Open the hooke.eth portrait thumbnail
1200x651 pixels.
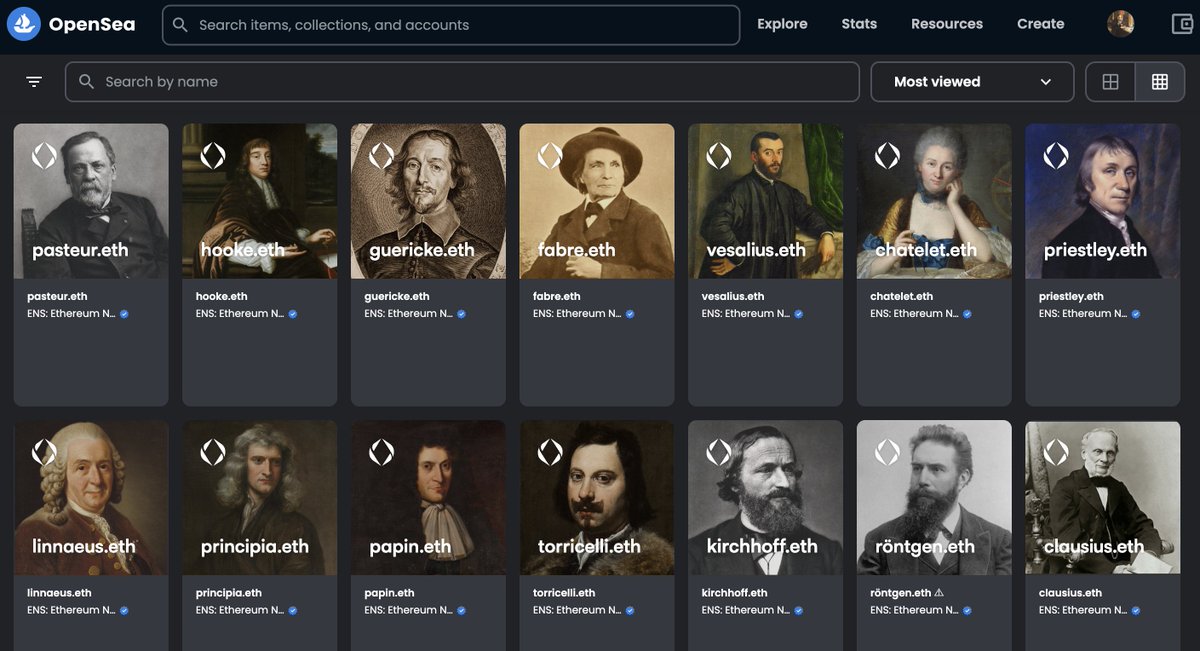(260, 201)
